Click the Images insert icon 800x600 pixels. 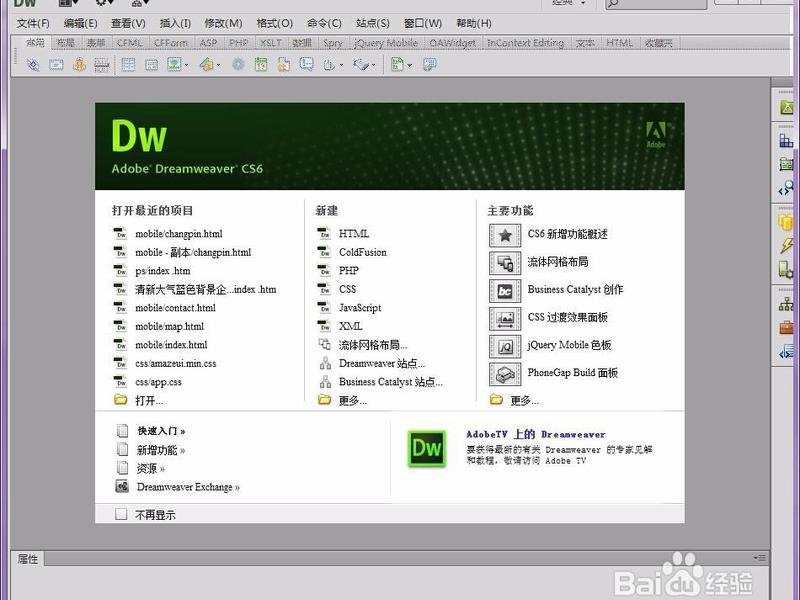174,64
